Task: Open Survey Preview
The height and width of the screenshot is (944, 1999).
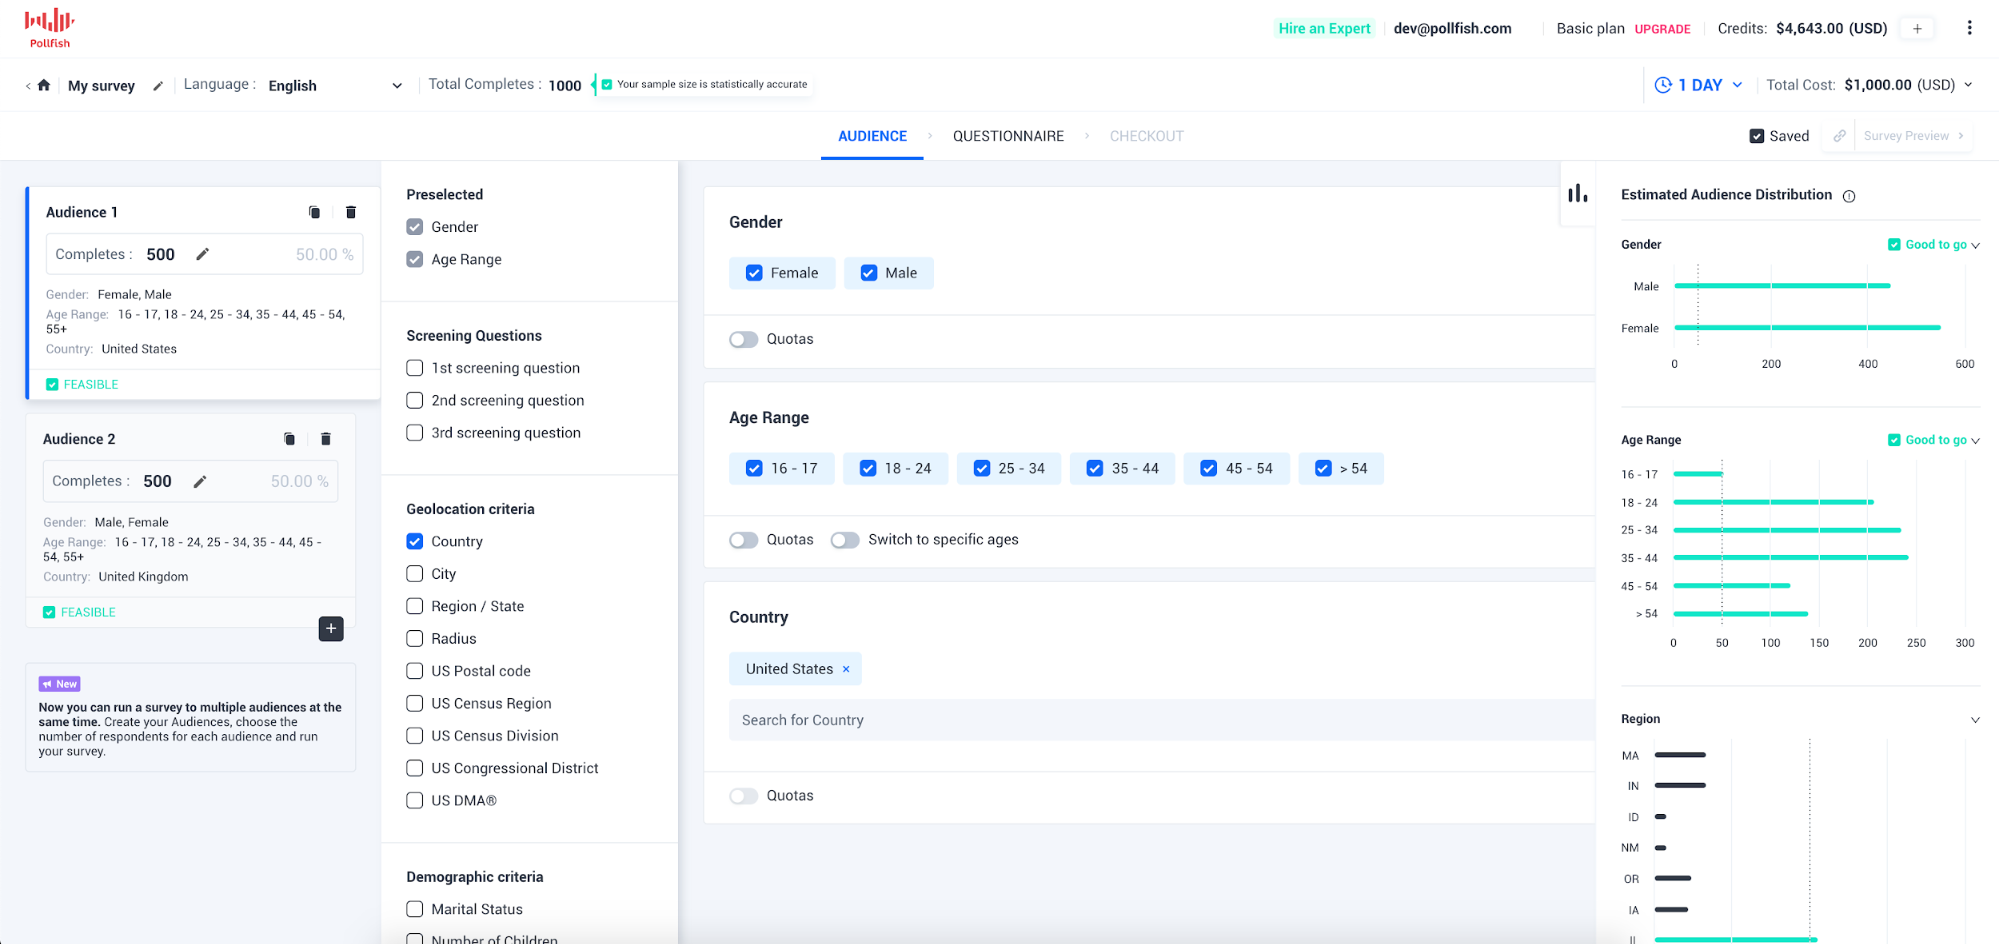Action: tap(1913, 136)
